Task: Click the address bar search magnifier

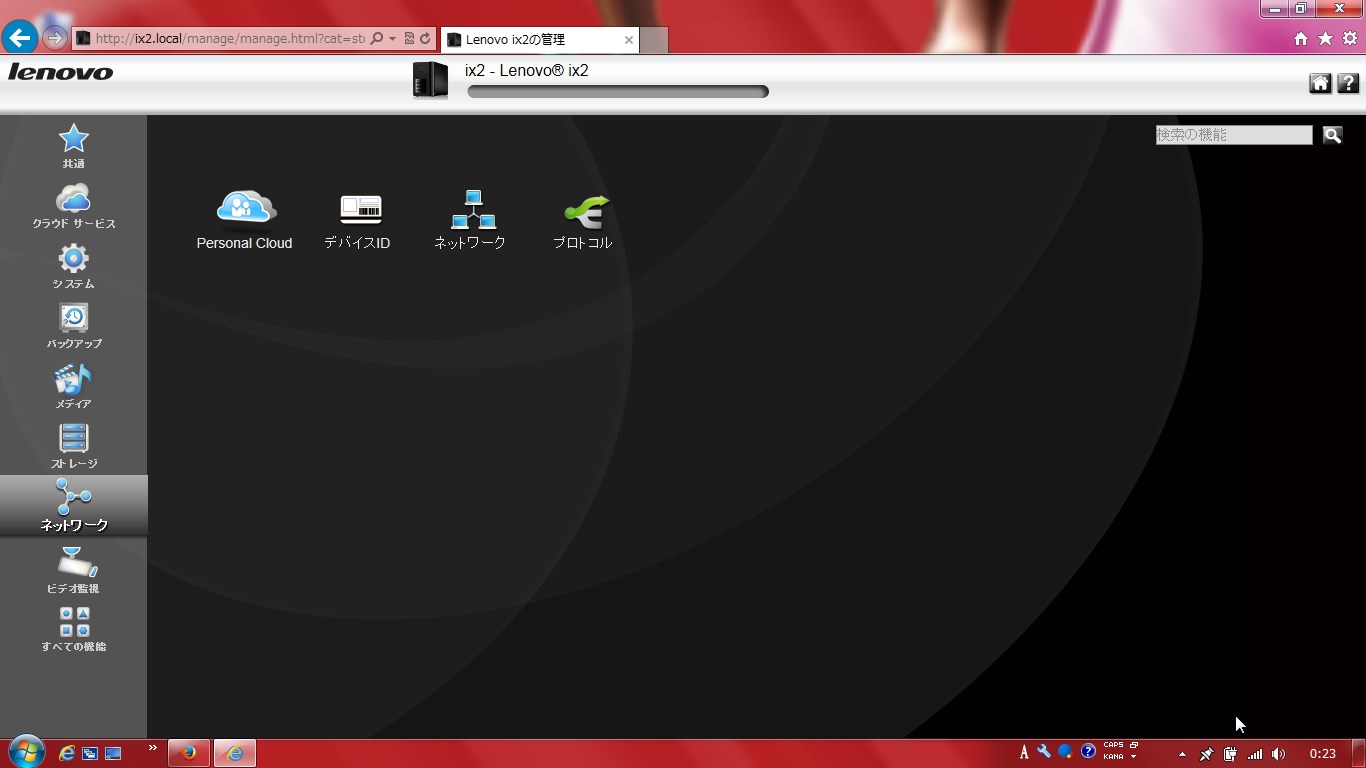Action: [377, 39]
